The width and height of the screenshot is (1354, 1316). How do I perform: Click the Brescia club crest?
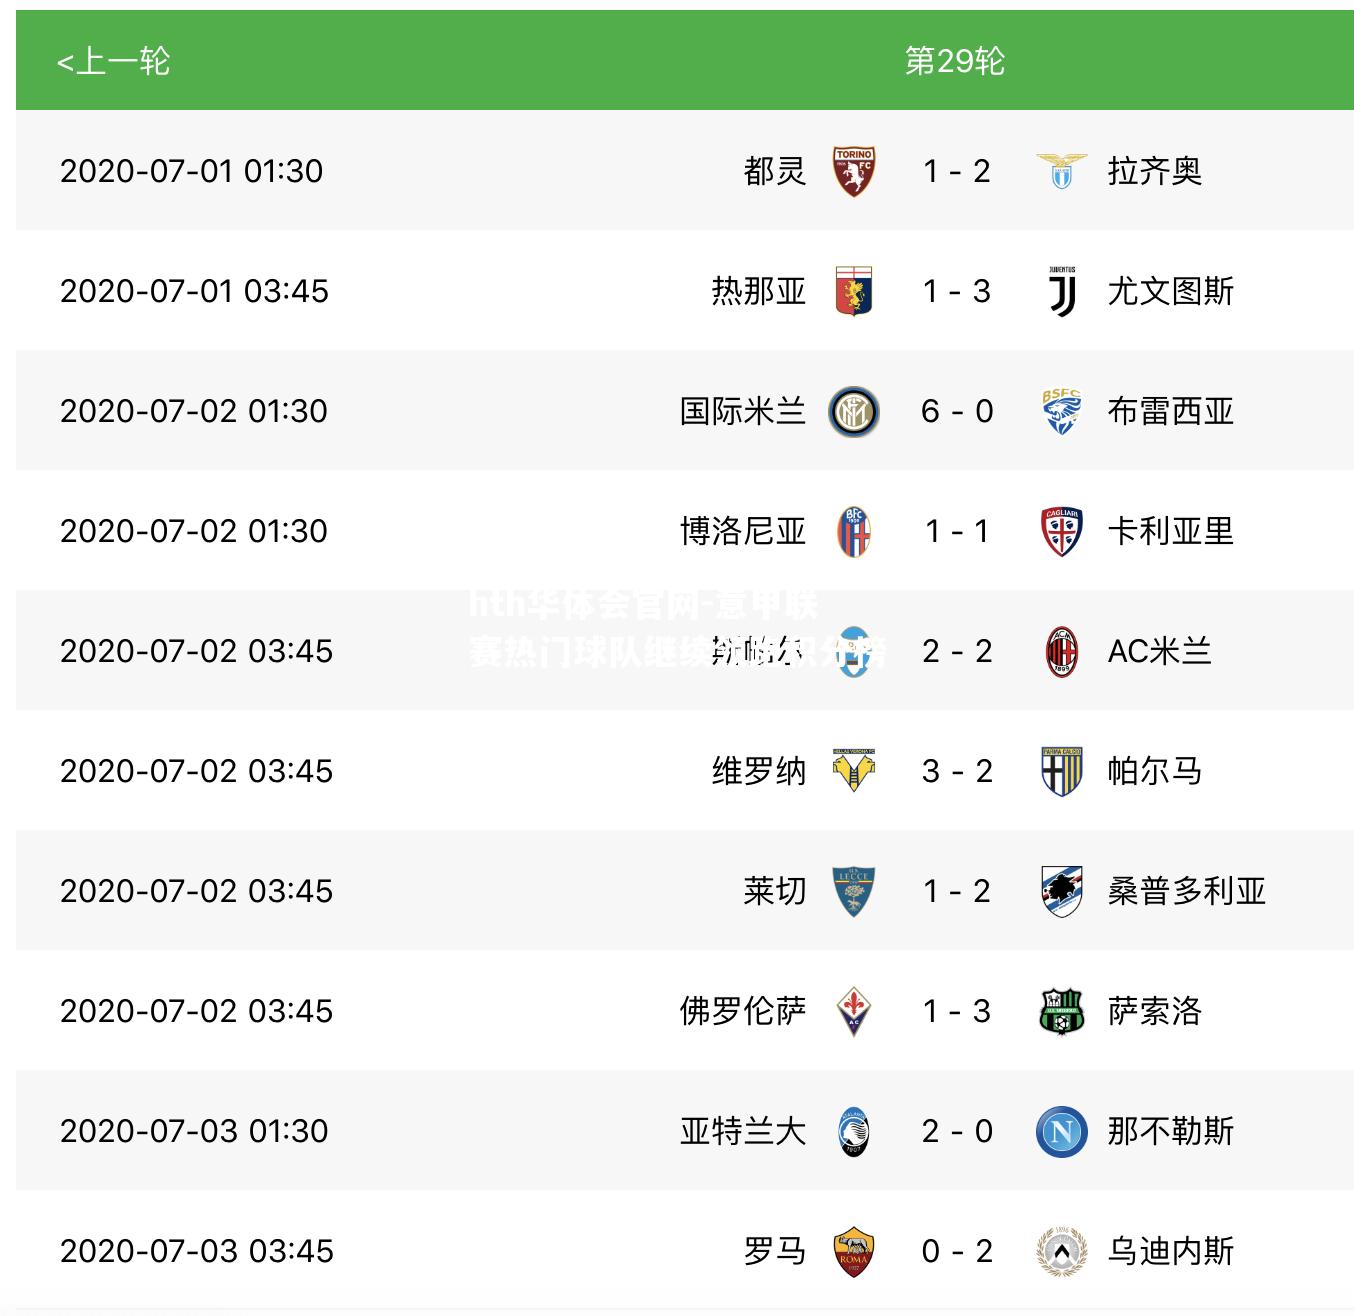1061,411
